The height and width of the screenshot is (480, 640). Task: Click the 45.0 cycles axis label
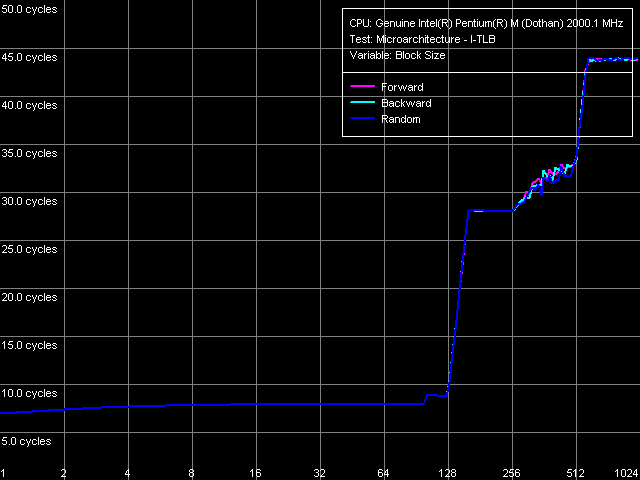click(x=29, y=57)
